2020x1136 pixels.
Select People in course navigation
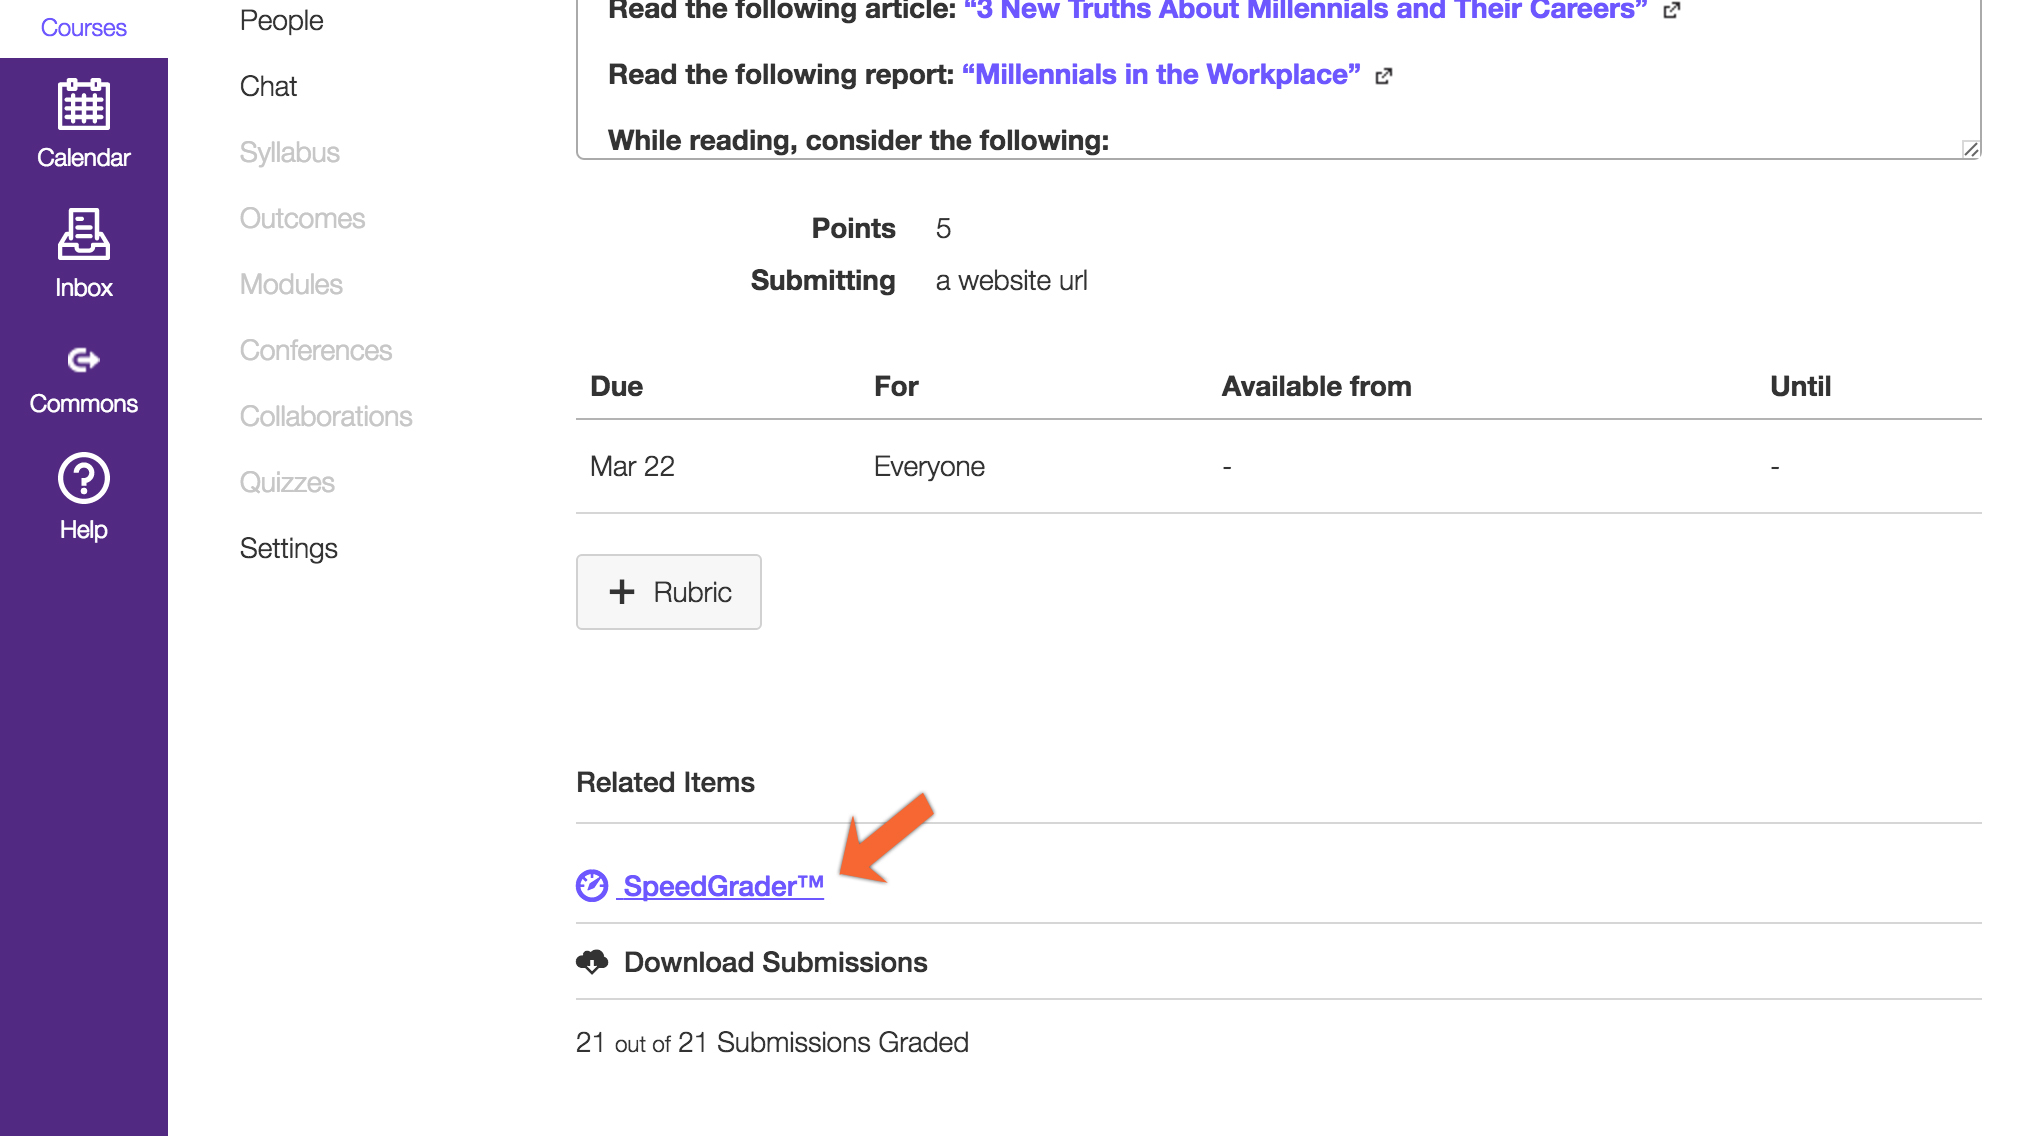click(x=282, y=20)
